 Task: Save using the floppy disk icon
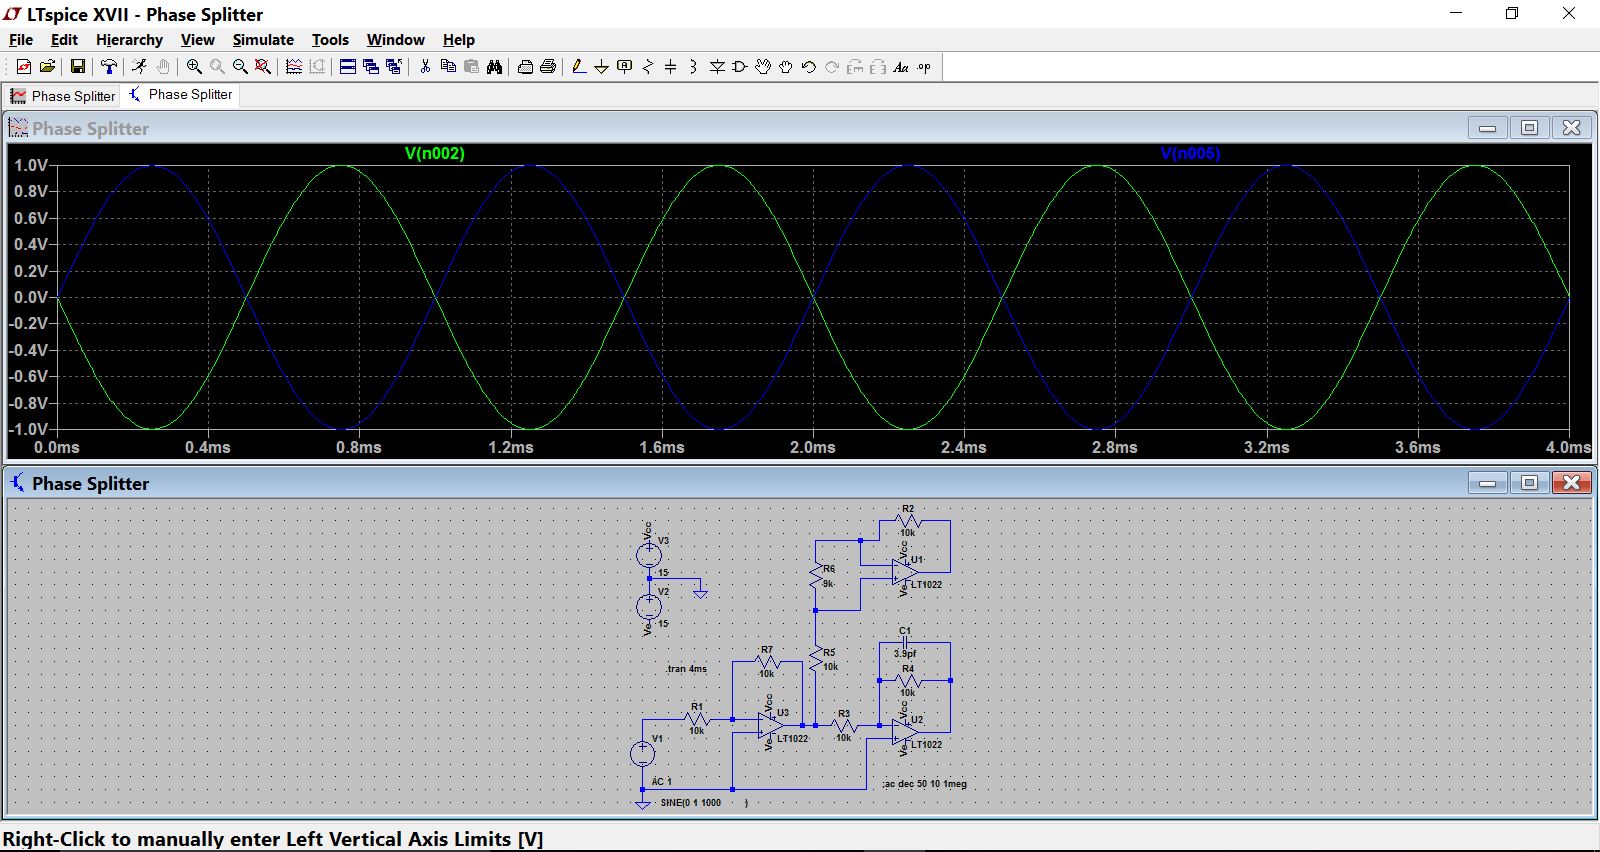tap(77, 67)
